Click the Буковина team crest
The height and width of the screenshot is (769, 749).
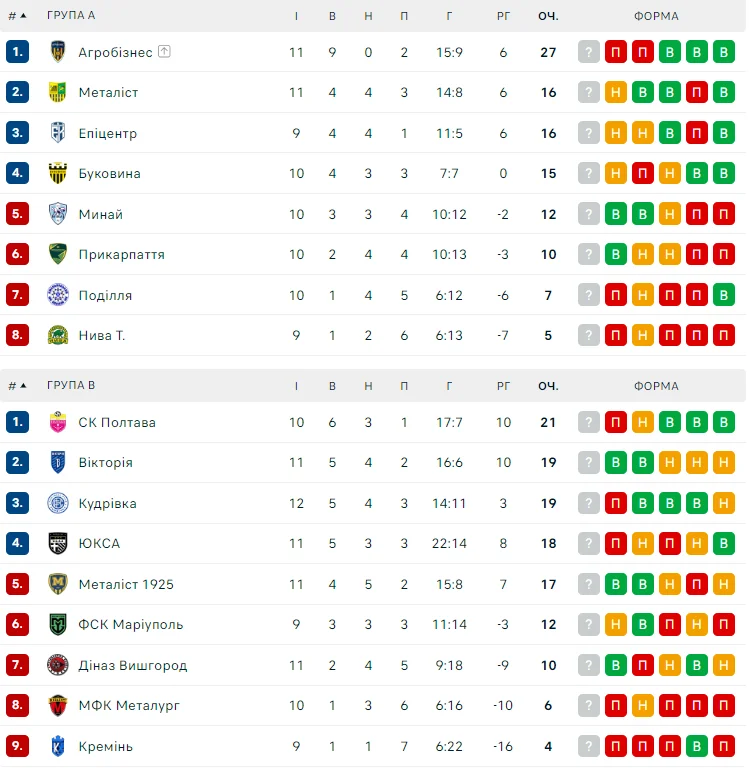pyautogui.click(x=57, y=173)
